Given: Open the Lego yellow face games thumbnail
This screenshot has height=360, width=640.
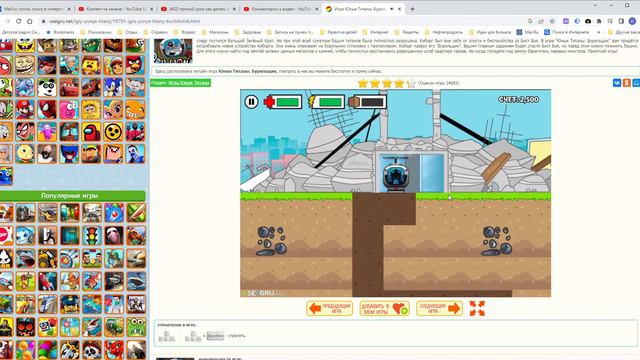Looking at the screenshot, I should [91, 65].
